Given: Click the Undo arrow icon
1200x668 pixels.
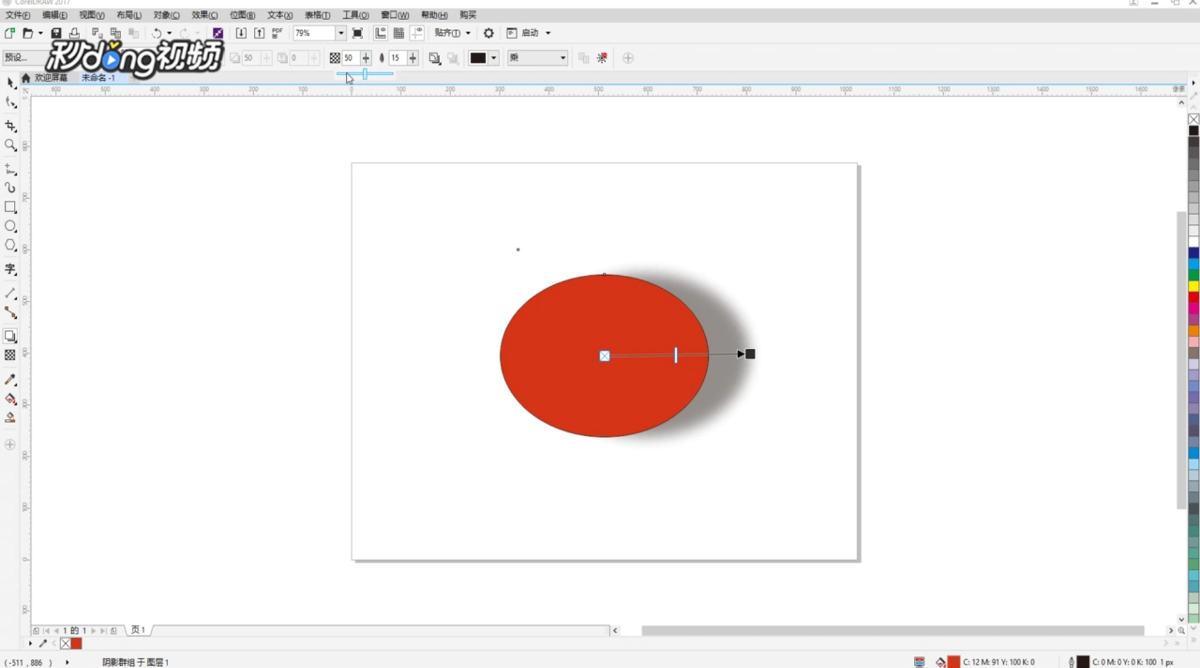Looking at the screenshot, I should tap(156, 33).
